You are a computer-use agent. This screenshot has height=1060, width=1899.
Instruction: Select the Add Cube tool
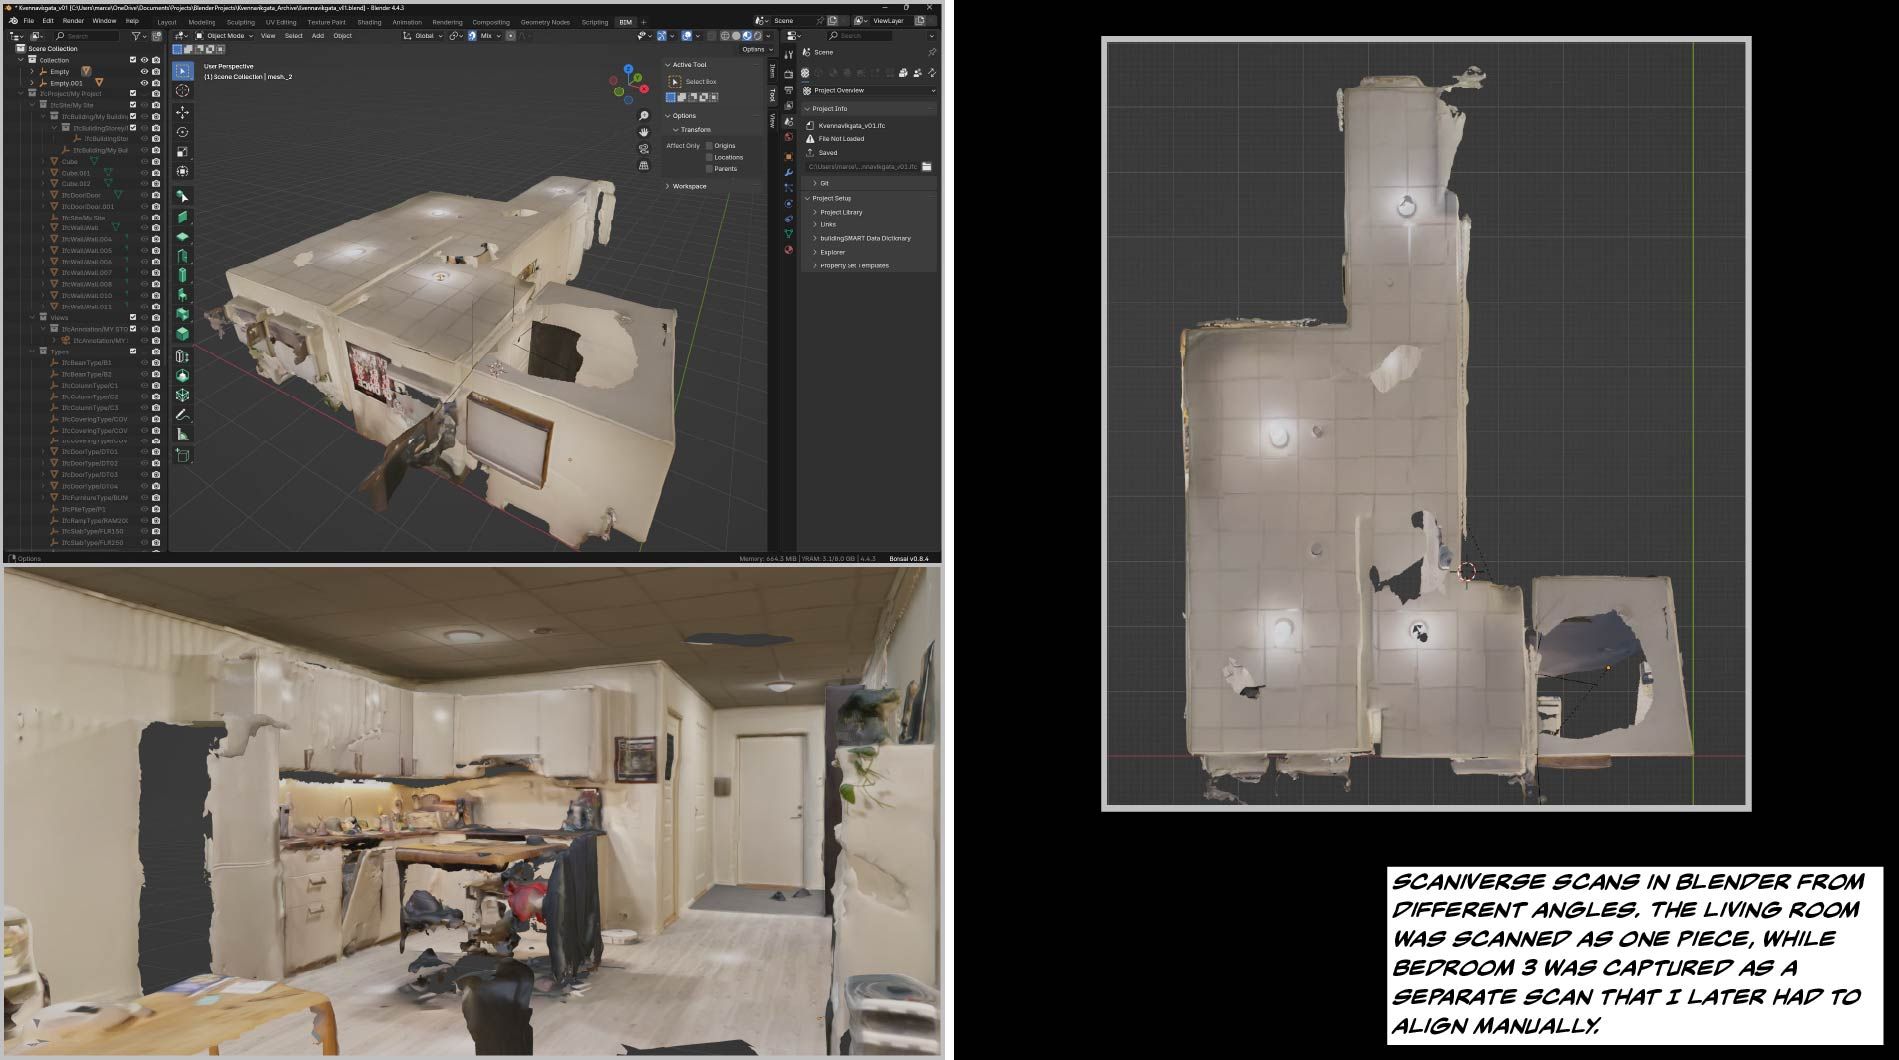182,455
